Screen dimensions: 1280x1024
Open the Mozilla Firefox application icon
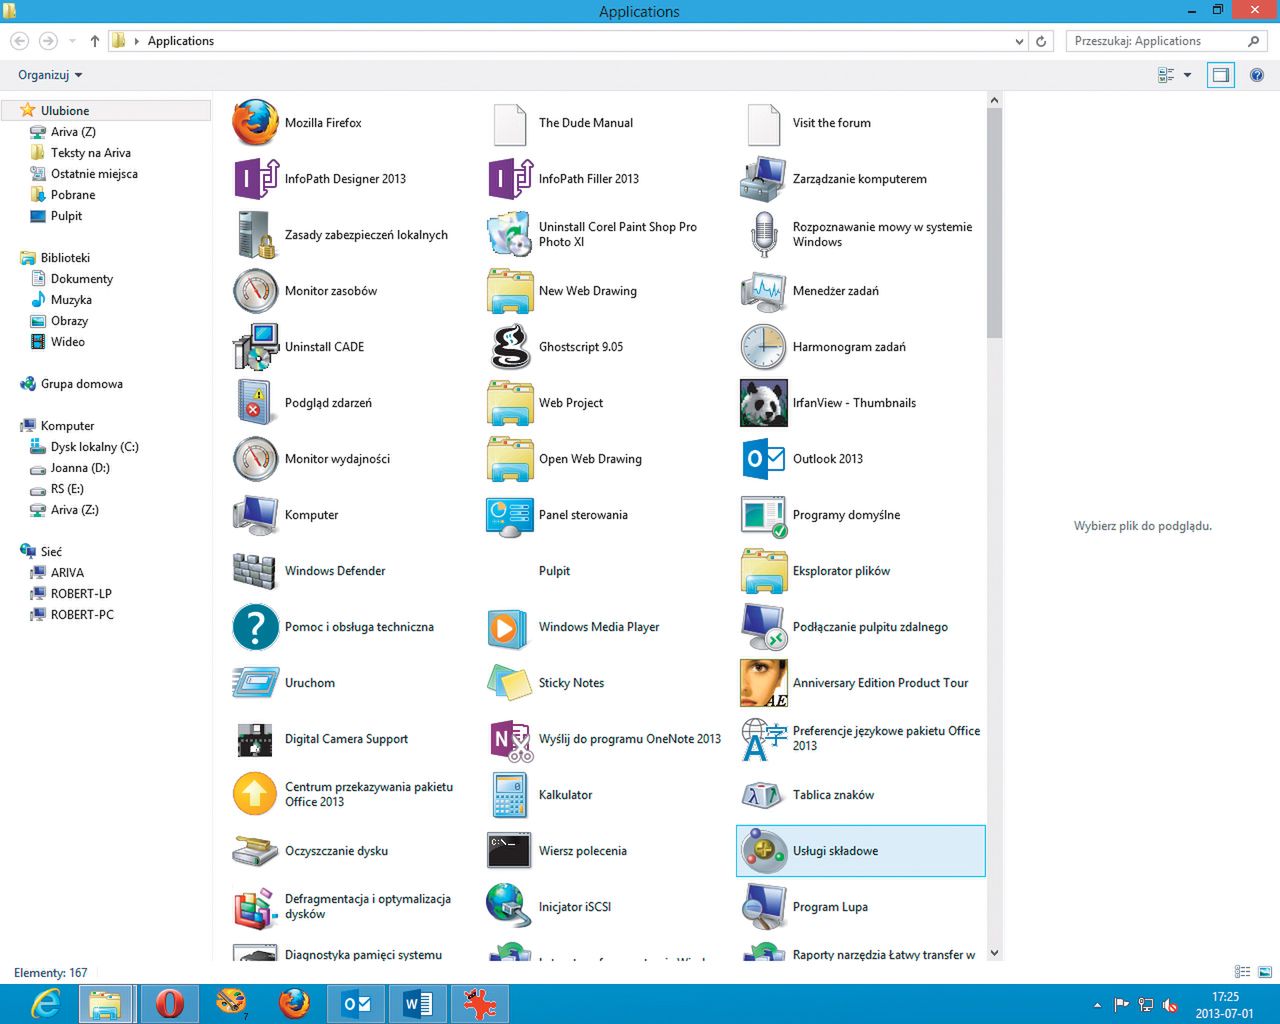(x=256, y=123)
